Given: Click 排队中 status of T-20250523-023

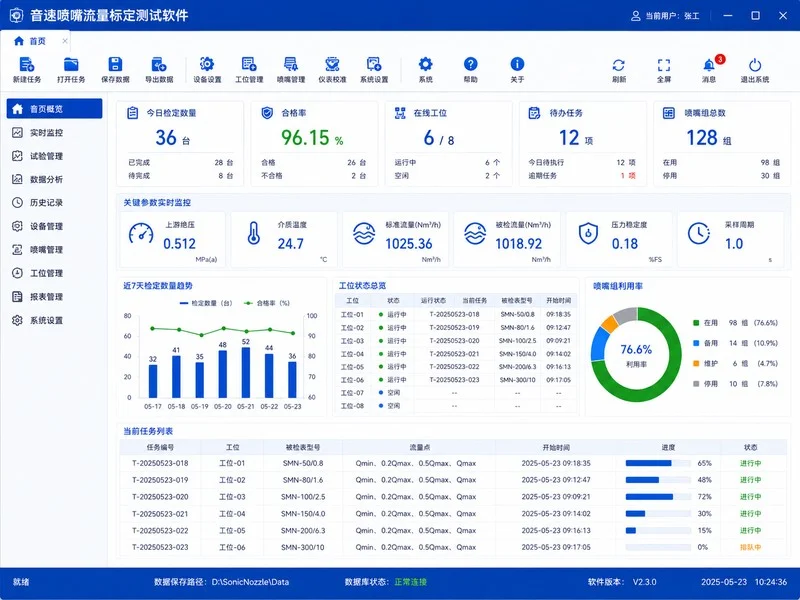Looking at the screenshot, I should [x=751, y=547].
